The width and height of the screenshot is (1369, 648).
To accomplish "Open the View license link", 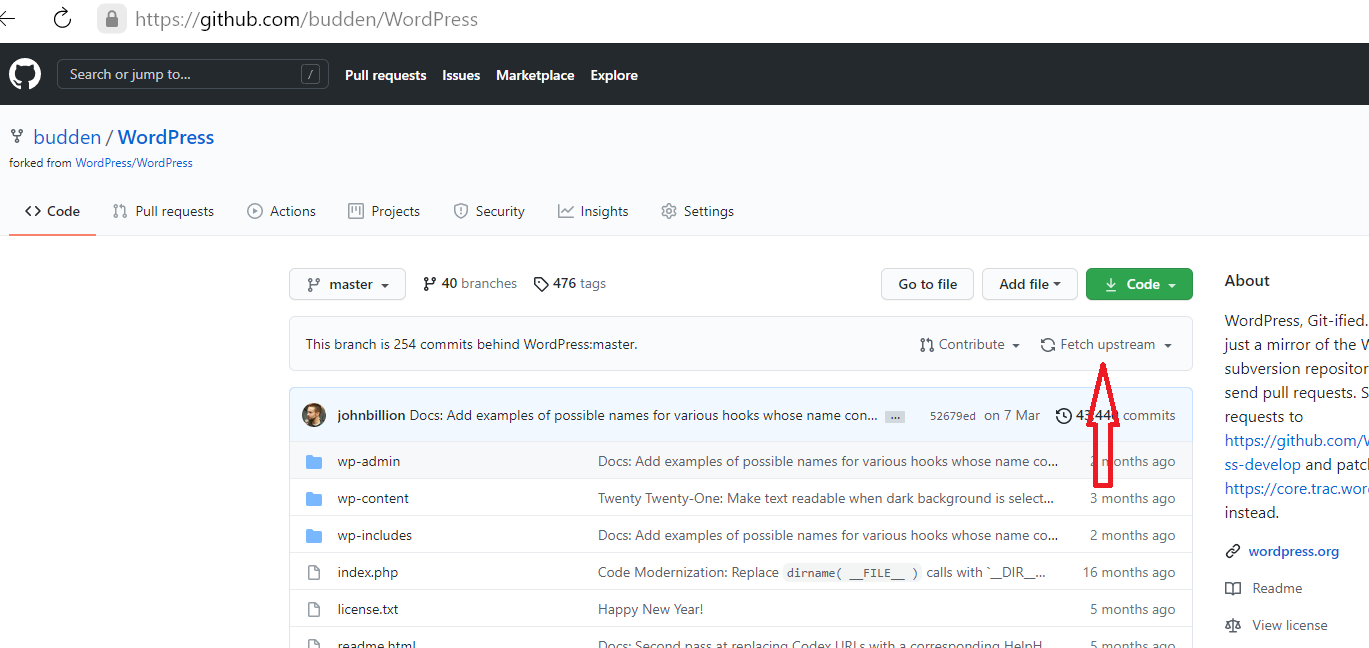I will point(1290,626).
